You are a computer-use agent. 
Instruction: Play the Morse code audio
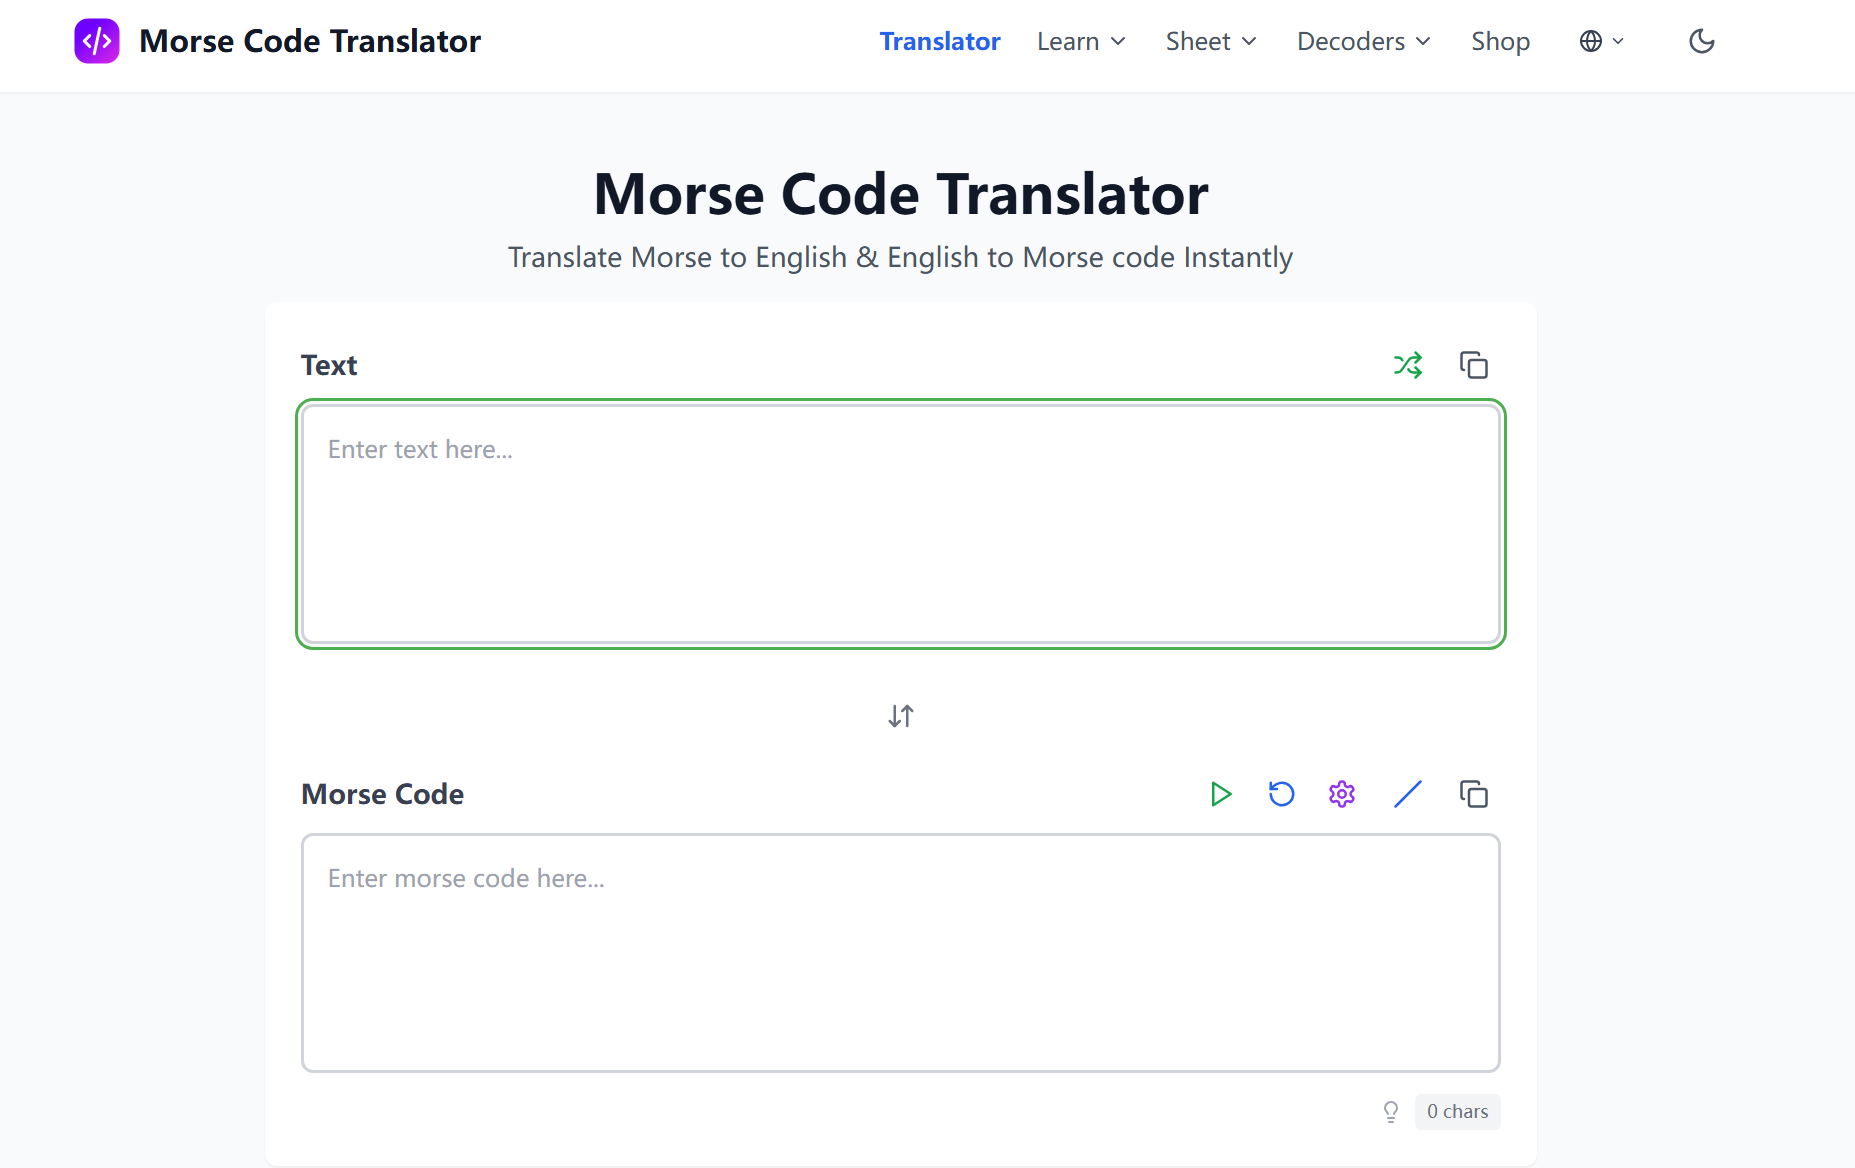[x=1221, y=794]
